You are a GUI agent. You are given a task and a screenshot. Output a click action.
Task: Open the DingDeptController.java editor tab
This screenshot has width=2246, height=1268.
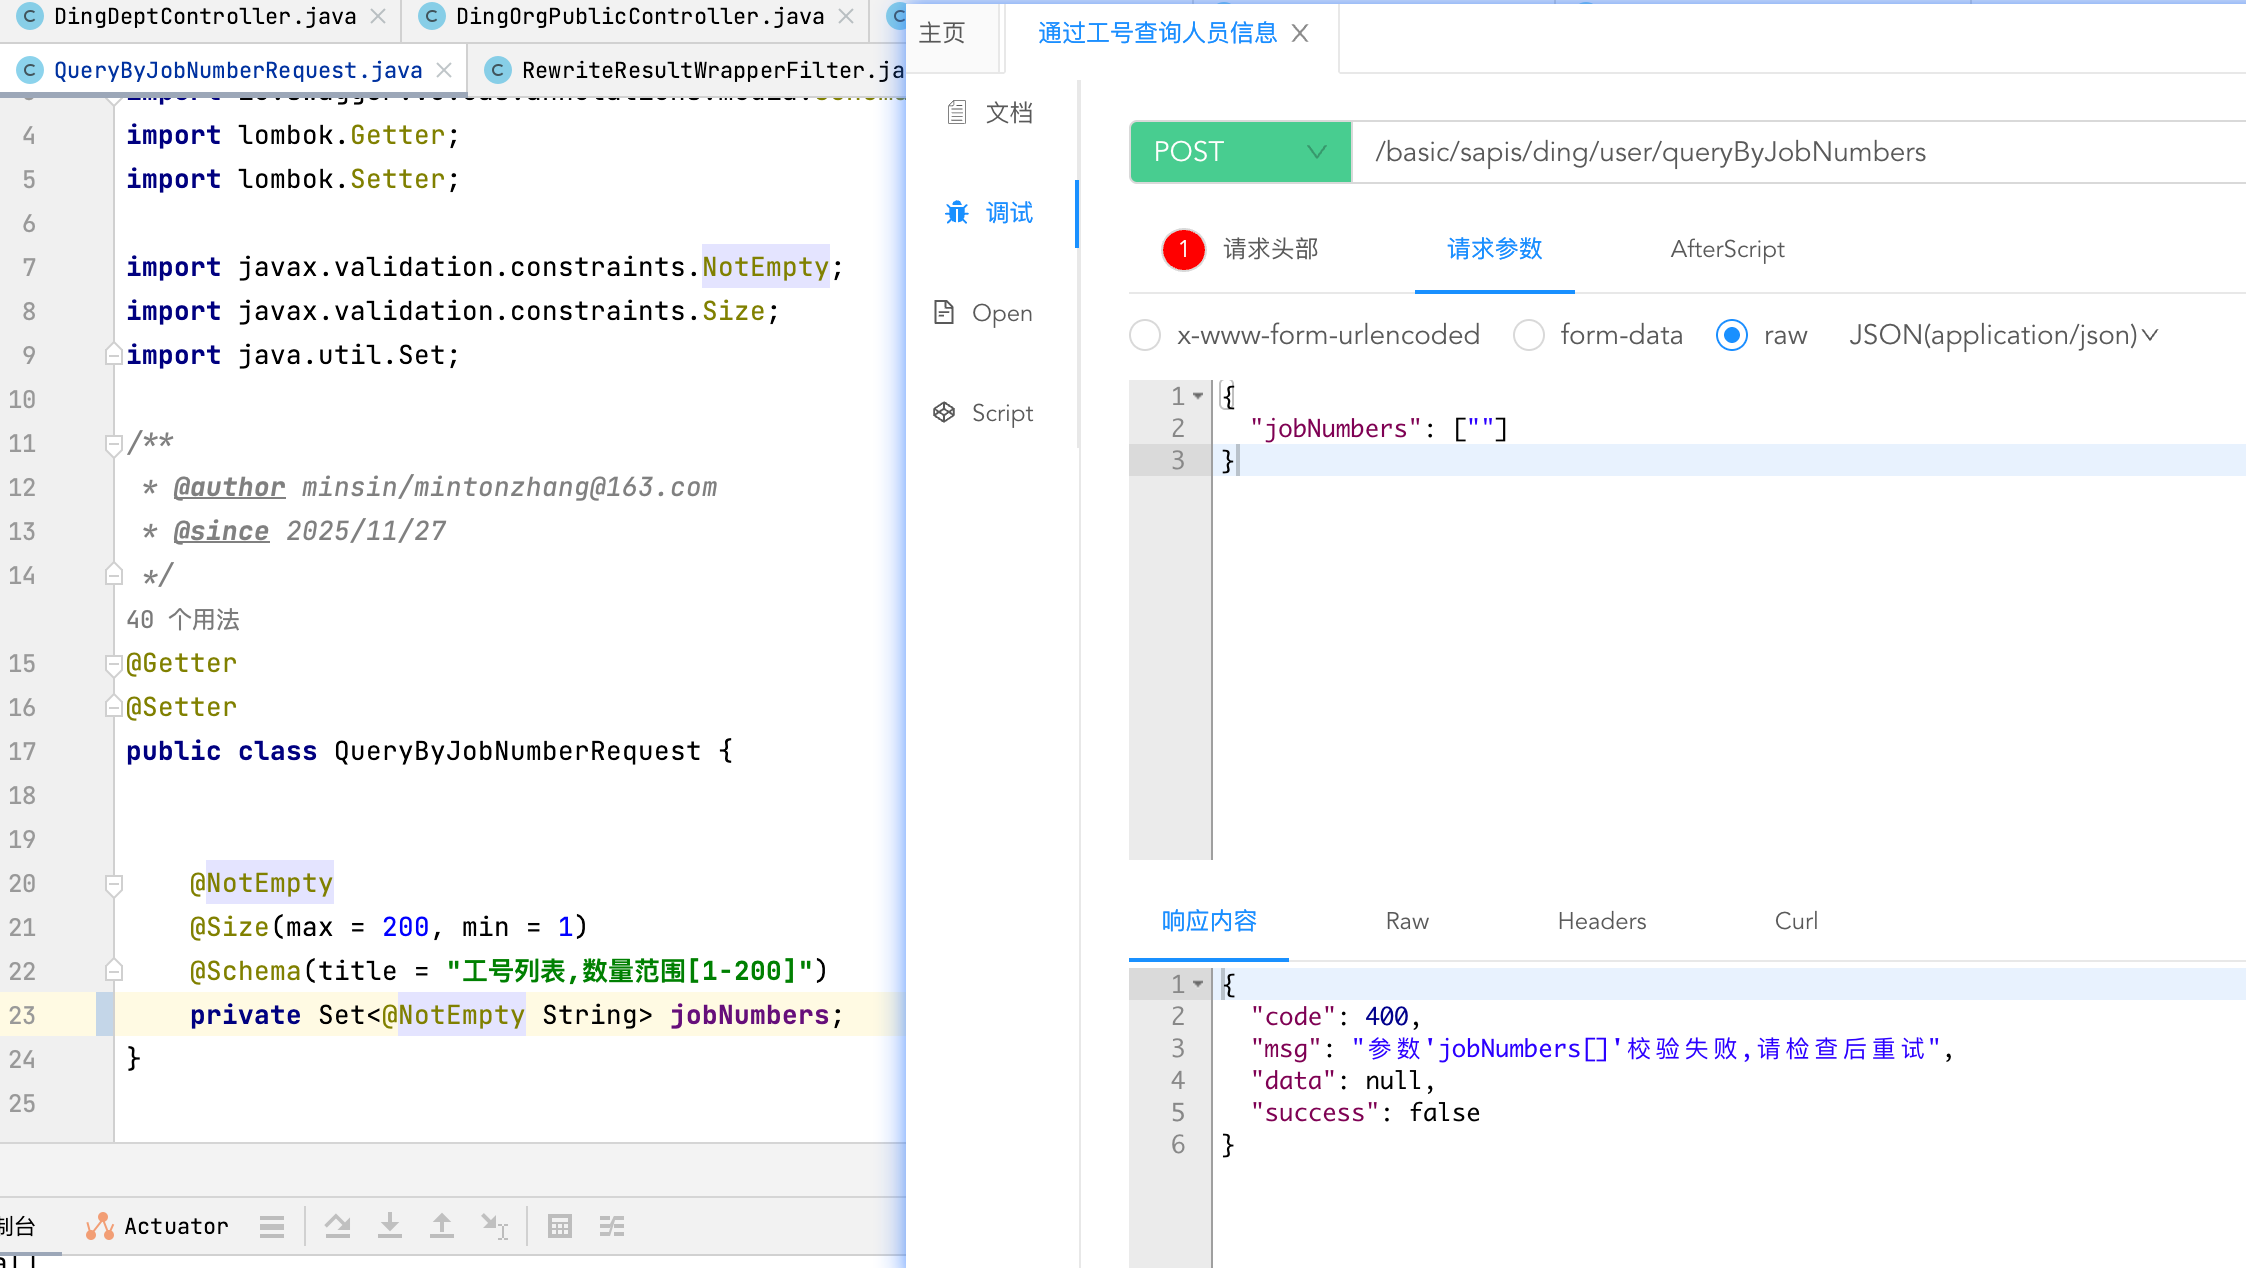click(204, 16)
